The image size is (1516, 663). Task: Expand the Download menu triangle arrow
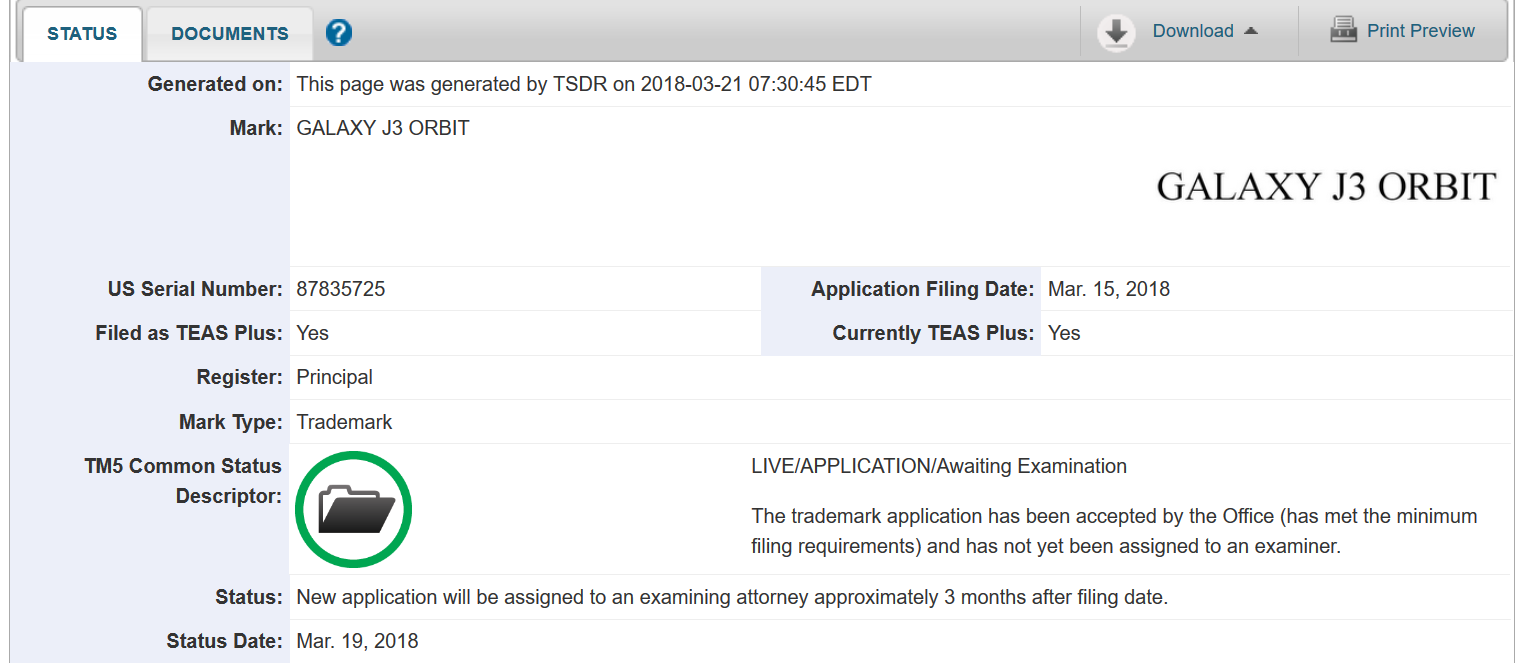tap(1250, 31)
